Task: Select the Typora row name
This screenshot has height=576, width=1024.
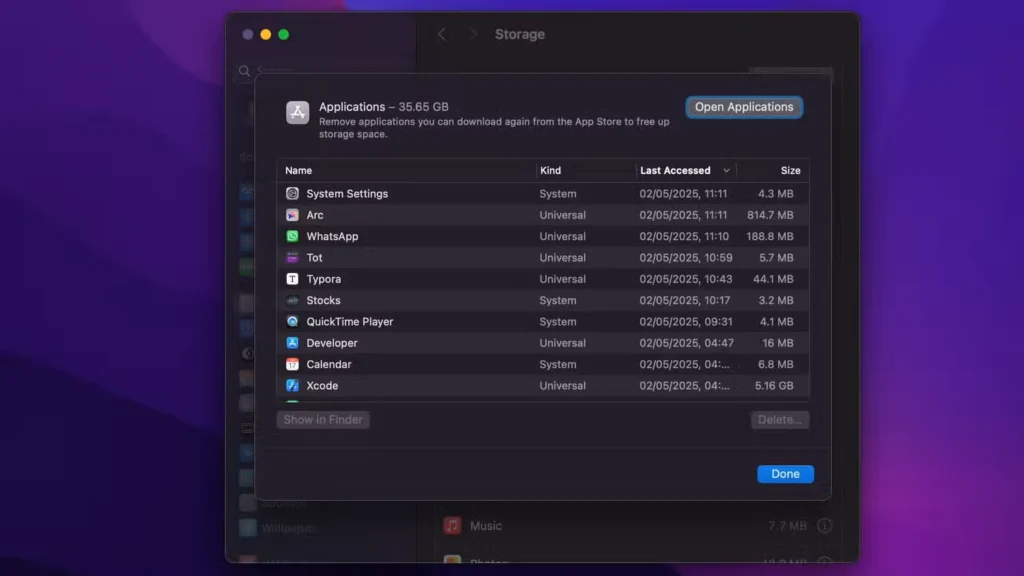Action: click(x=323, y=279)
